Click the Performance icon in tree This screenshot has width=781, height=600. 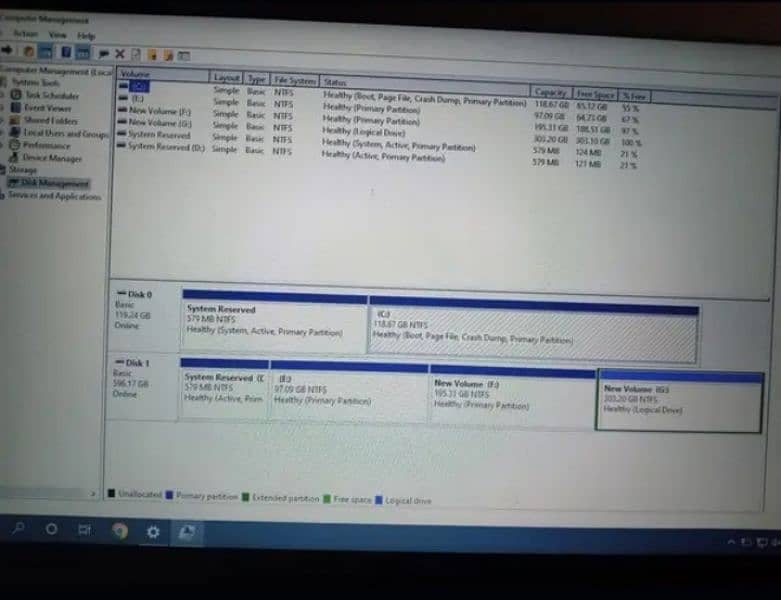pyautogui.click(x=14, y=145)
